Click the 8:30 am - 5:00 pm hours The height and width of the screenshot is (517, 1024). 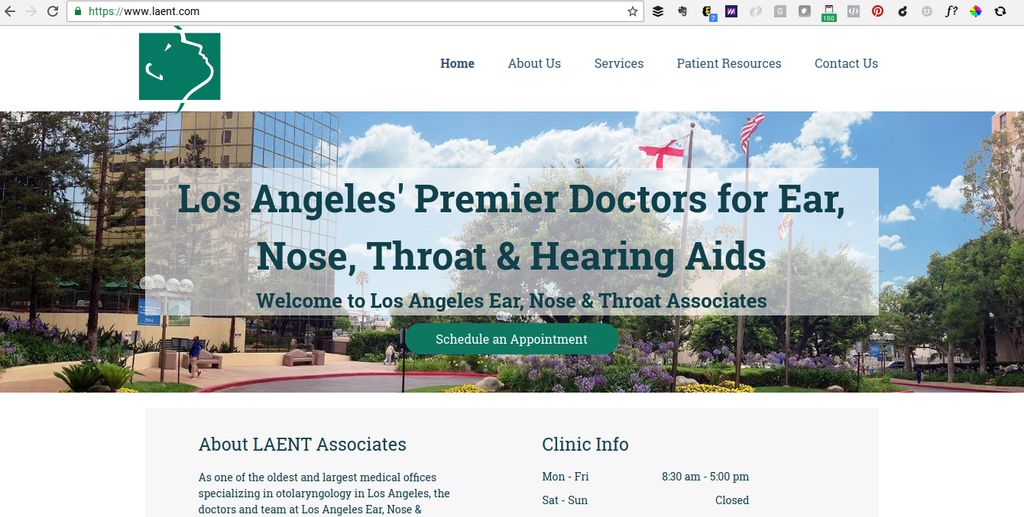point(705,477)
